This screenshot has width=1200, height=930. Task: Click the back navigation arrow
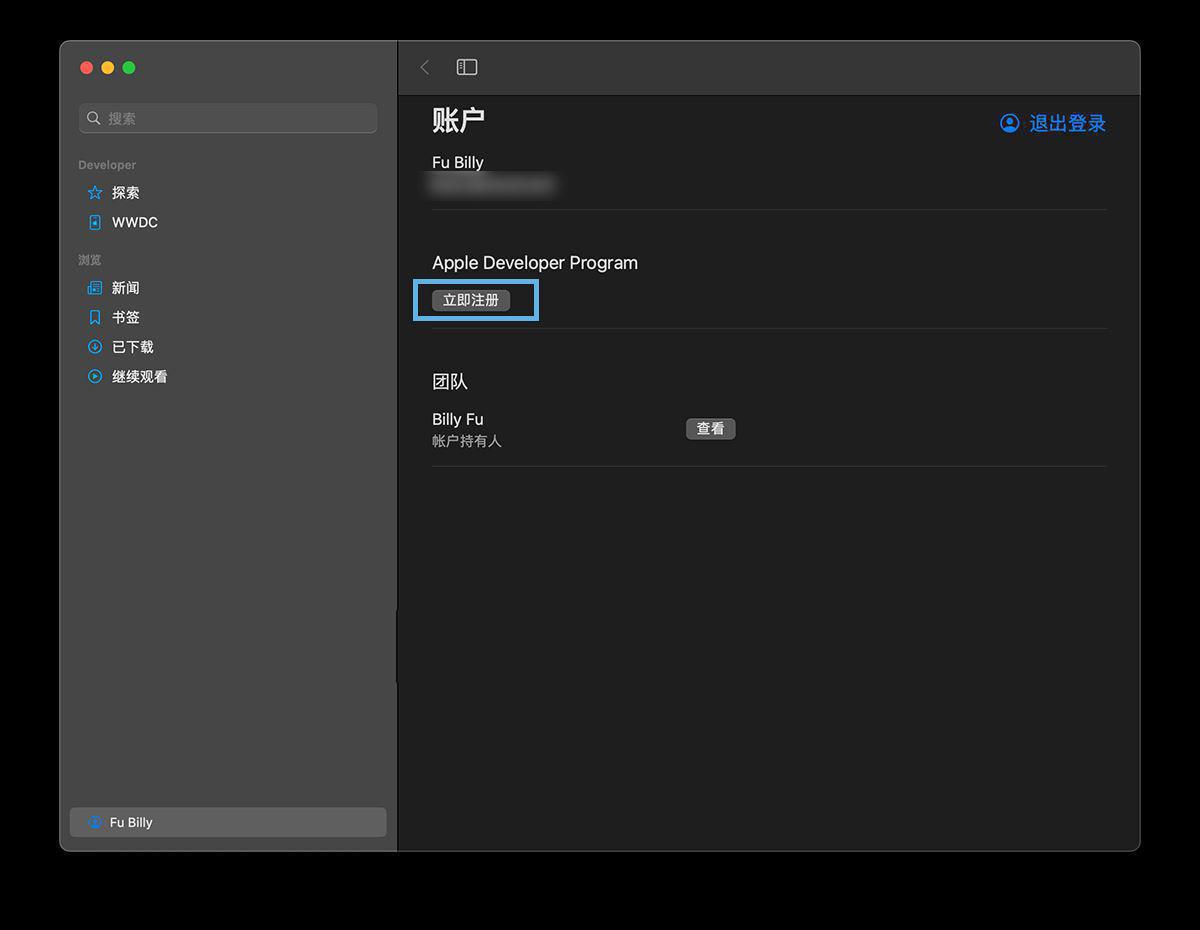tap(424, 66)
